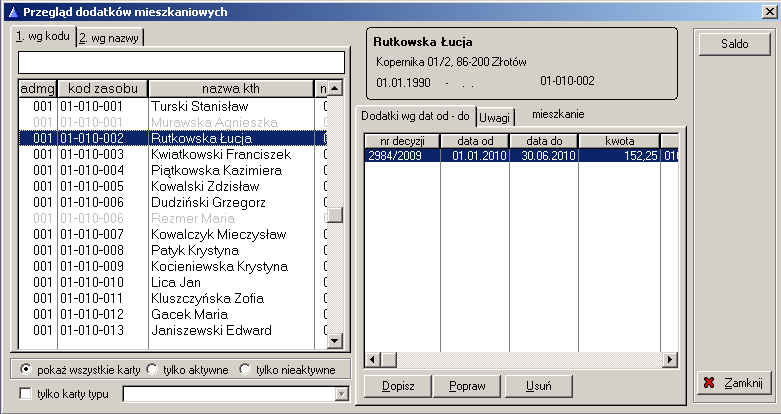Viewport: 781px width, 414px height.
Task: Select the row 'Piątkowska Kazimiera'
Action: pos(173,170)
